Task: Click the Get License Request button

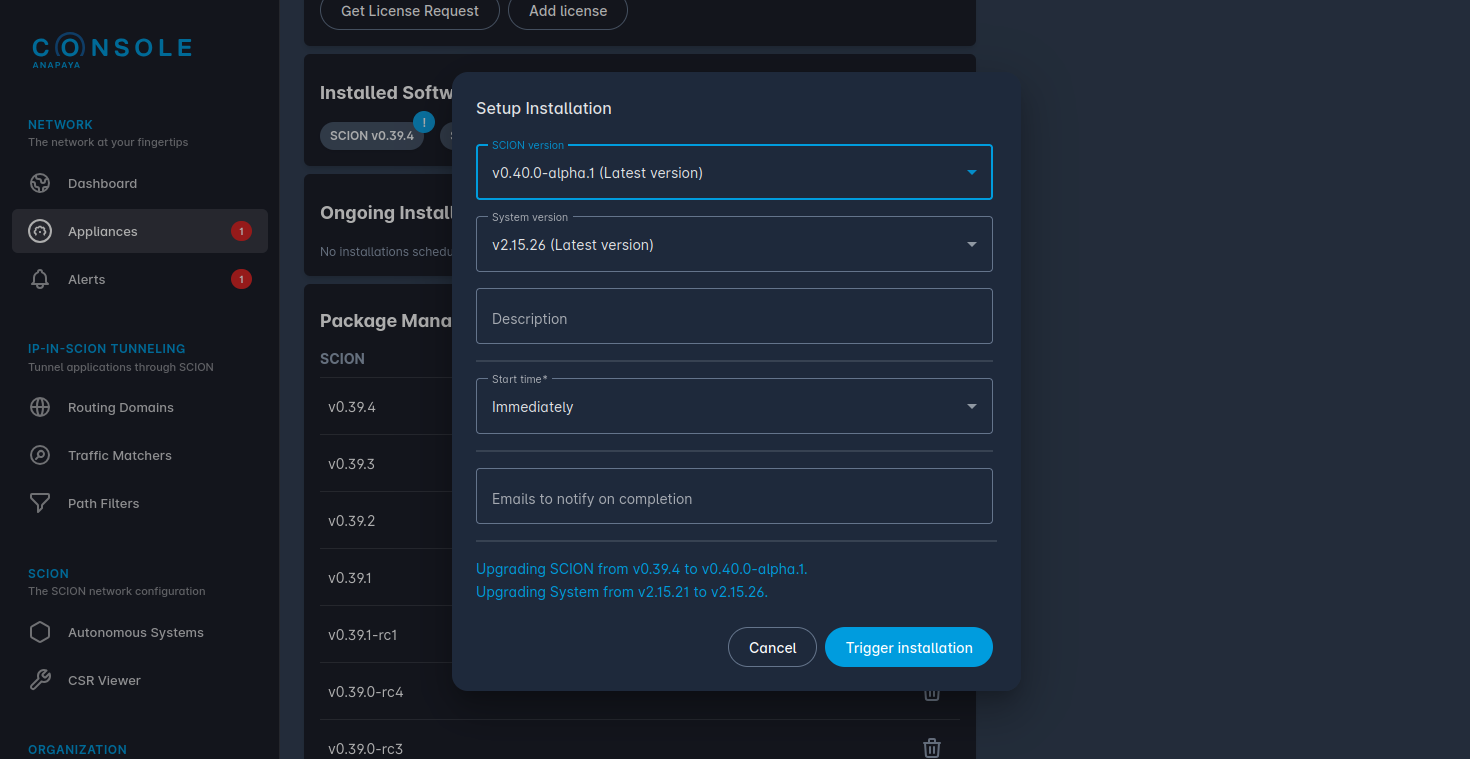Action: click(409, 11)
